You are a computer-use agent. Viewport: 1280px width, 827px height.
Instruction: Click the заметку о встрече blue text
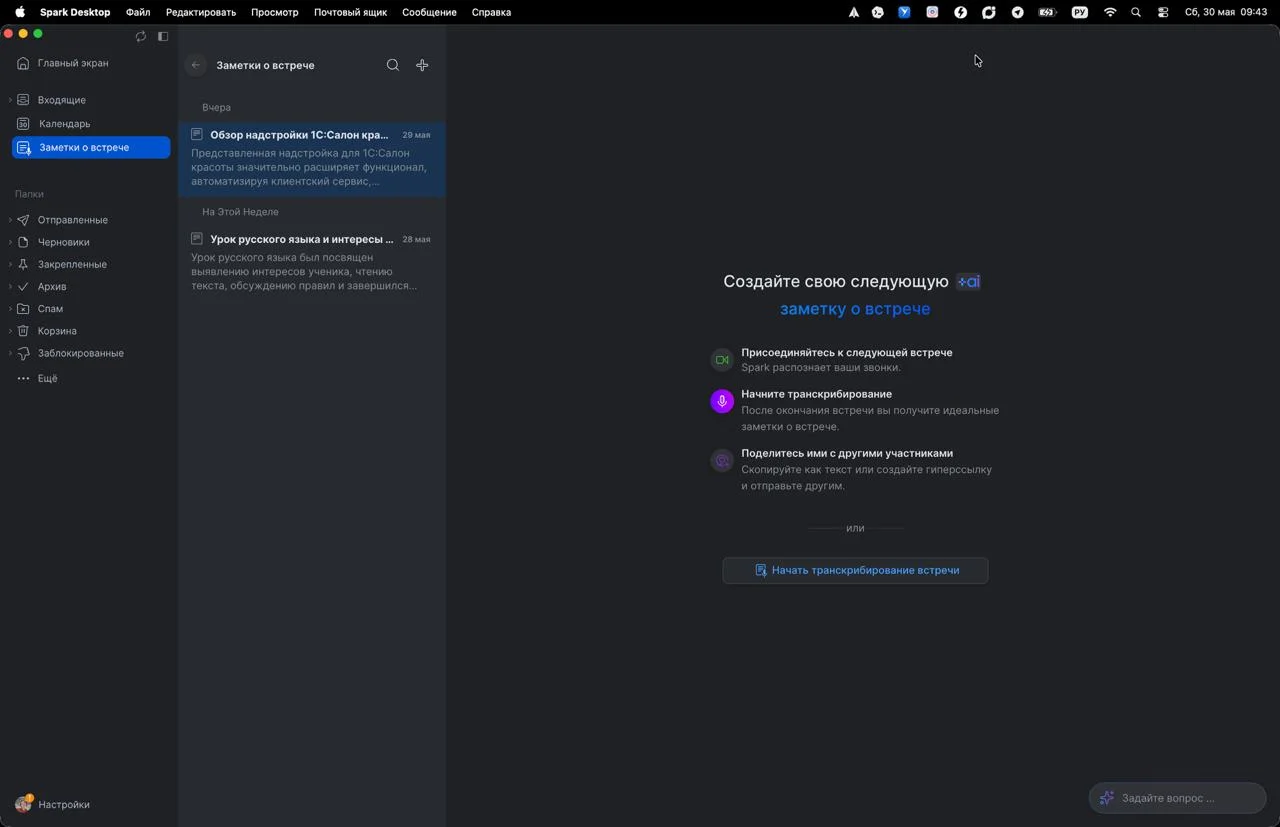[x=855, y=309]
